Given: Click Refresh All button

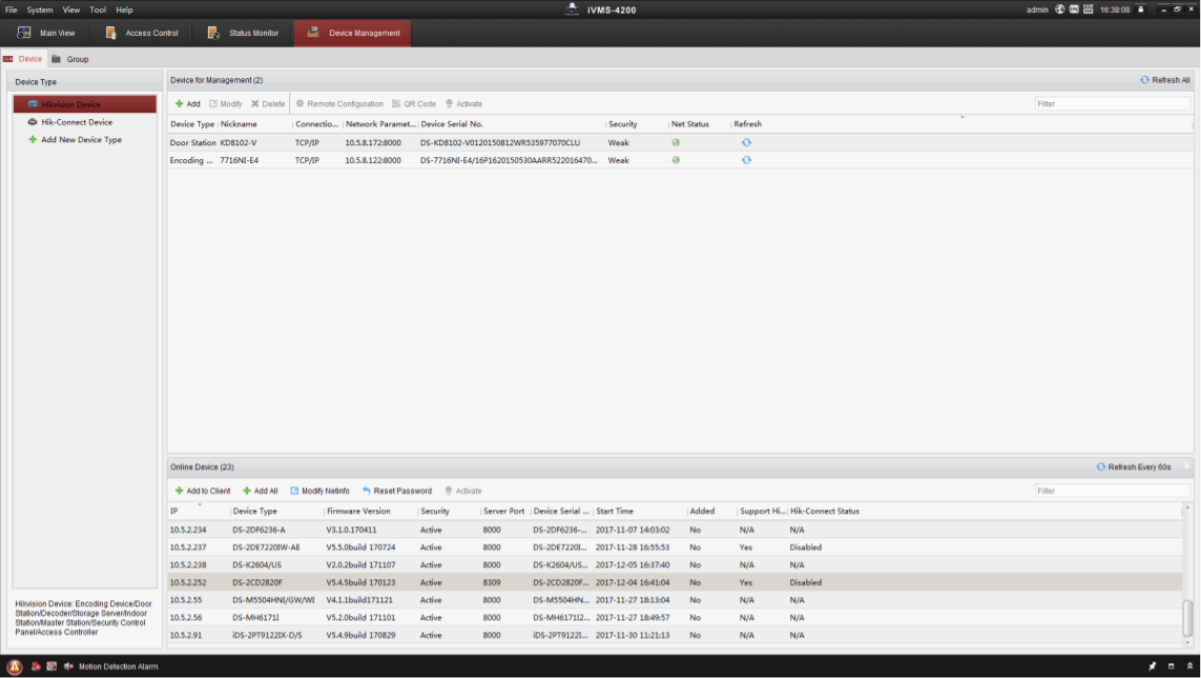Looking at the screenshot, I should click(x=1165, y=80).
